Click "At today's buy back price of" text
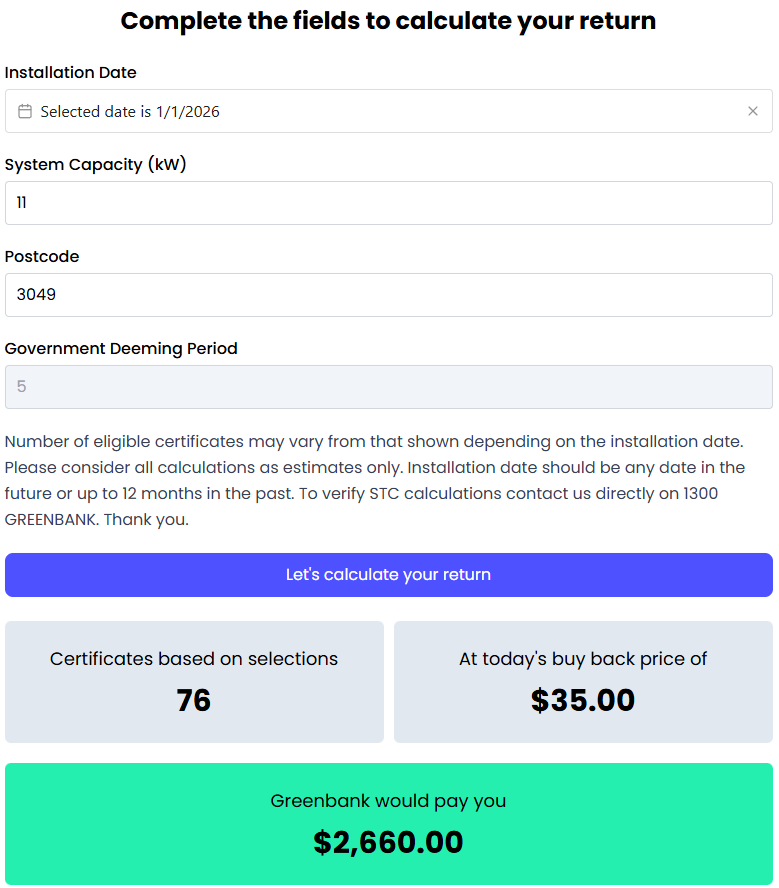Image resolution: width=779 pixels, height=888 pixels. (583, 659)
